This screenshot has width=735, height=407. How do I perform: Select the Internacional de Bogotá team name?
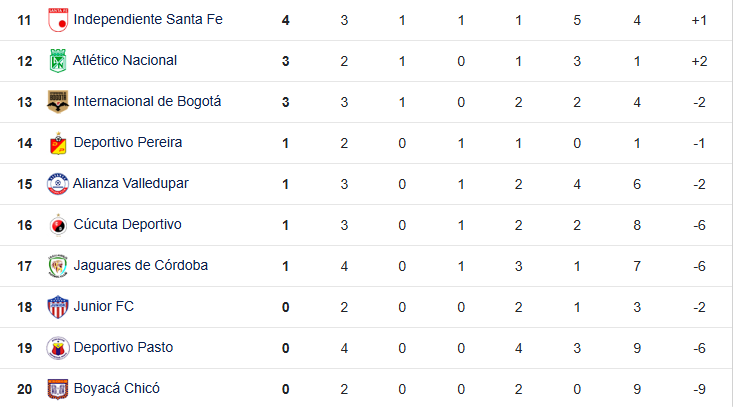147,101
